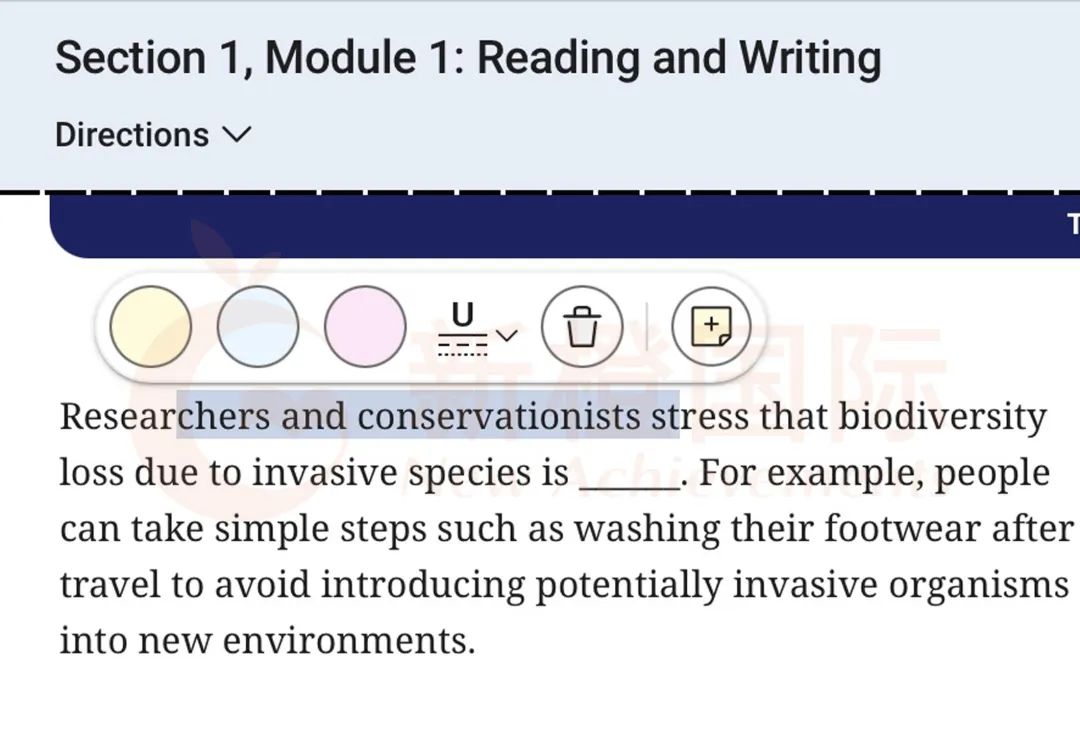Apply the pink highlight color
1080x741 pixels.
tap(365, 326)
